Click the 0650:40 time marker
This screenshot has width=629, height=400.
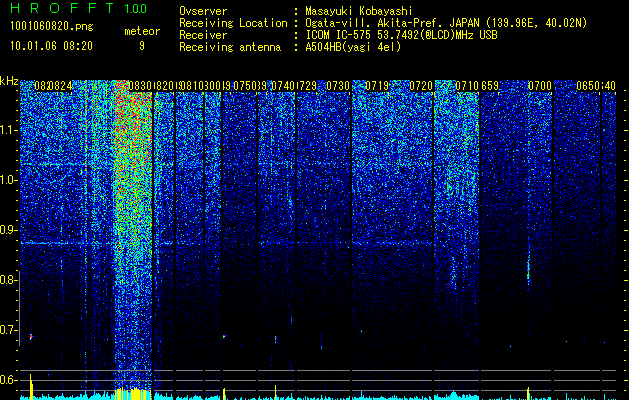[x=596, y=86]
